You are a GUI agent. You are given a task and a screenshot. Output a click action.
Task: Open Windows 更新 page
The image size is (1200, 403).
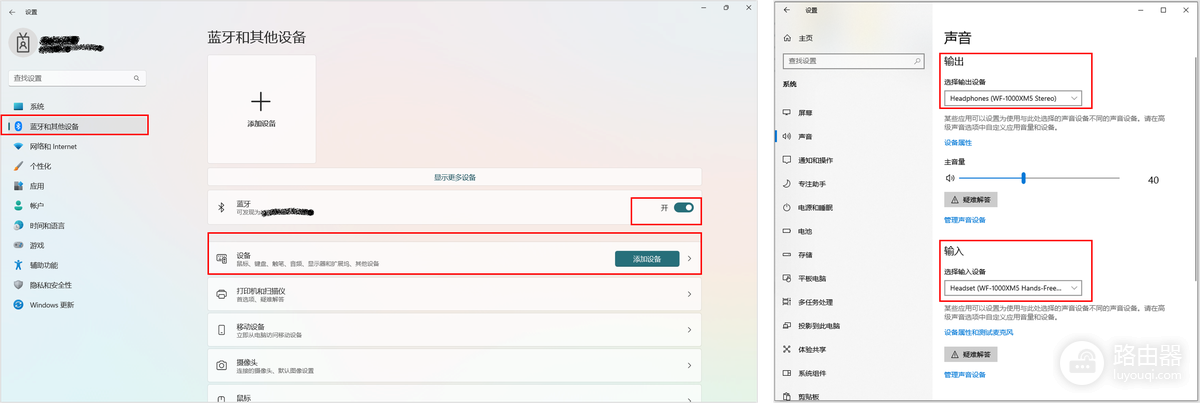point(51,305)
